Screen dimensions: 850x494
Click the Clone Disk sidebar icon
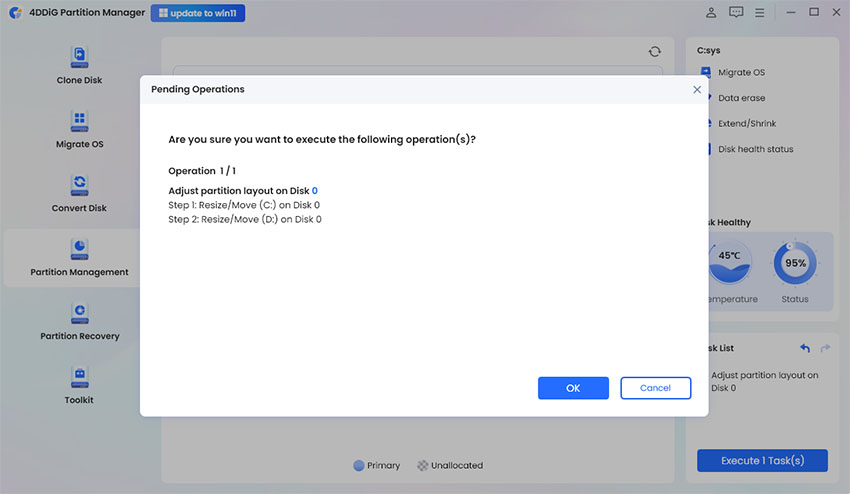[79, 57]
